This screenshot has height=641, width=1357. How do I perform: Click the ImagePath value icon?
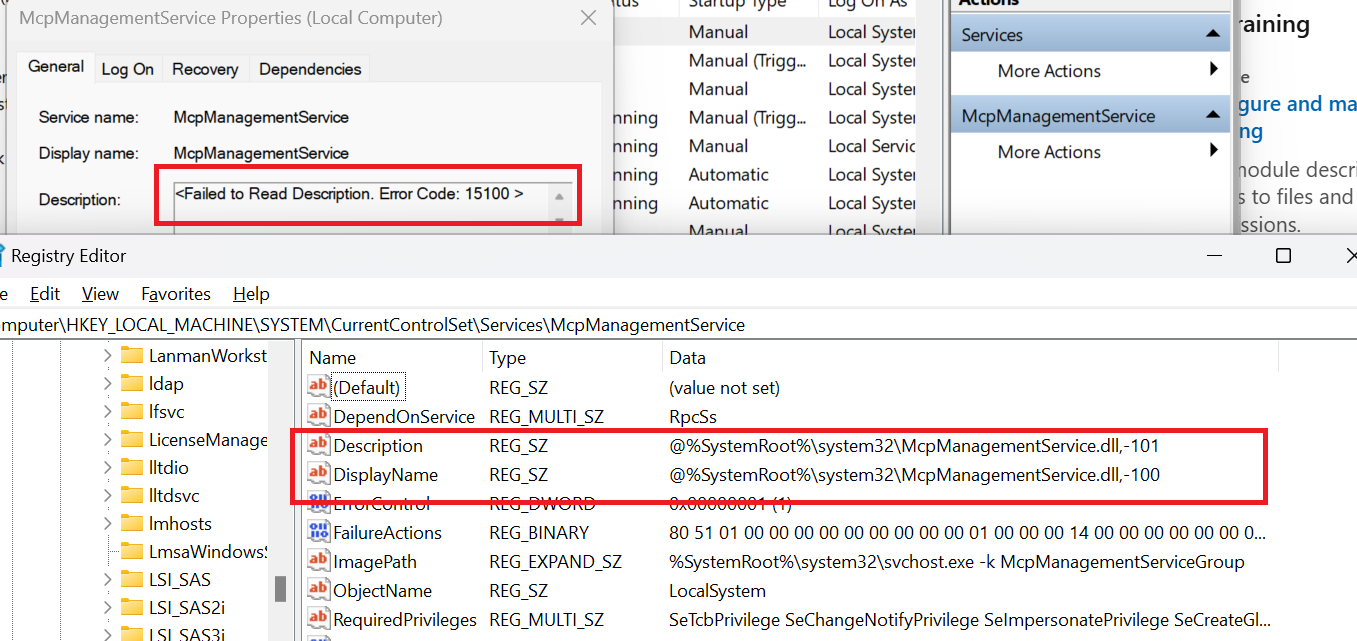pos(319,561)
